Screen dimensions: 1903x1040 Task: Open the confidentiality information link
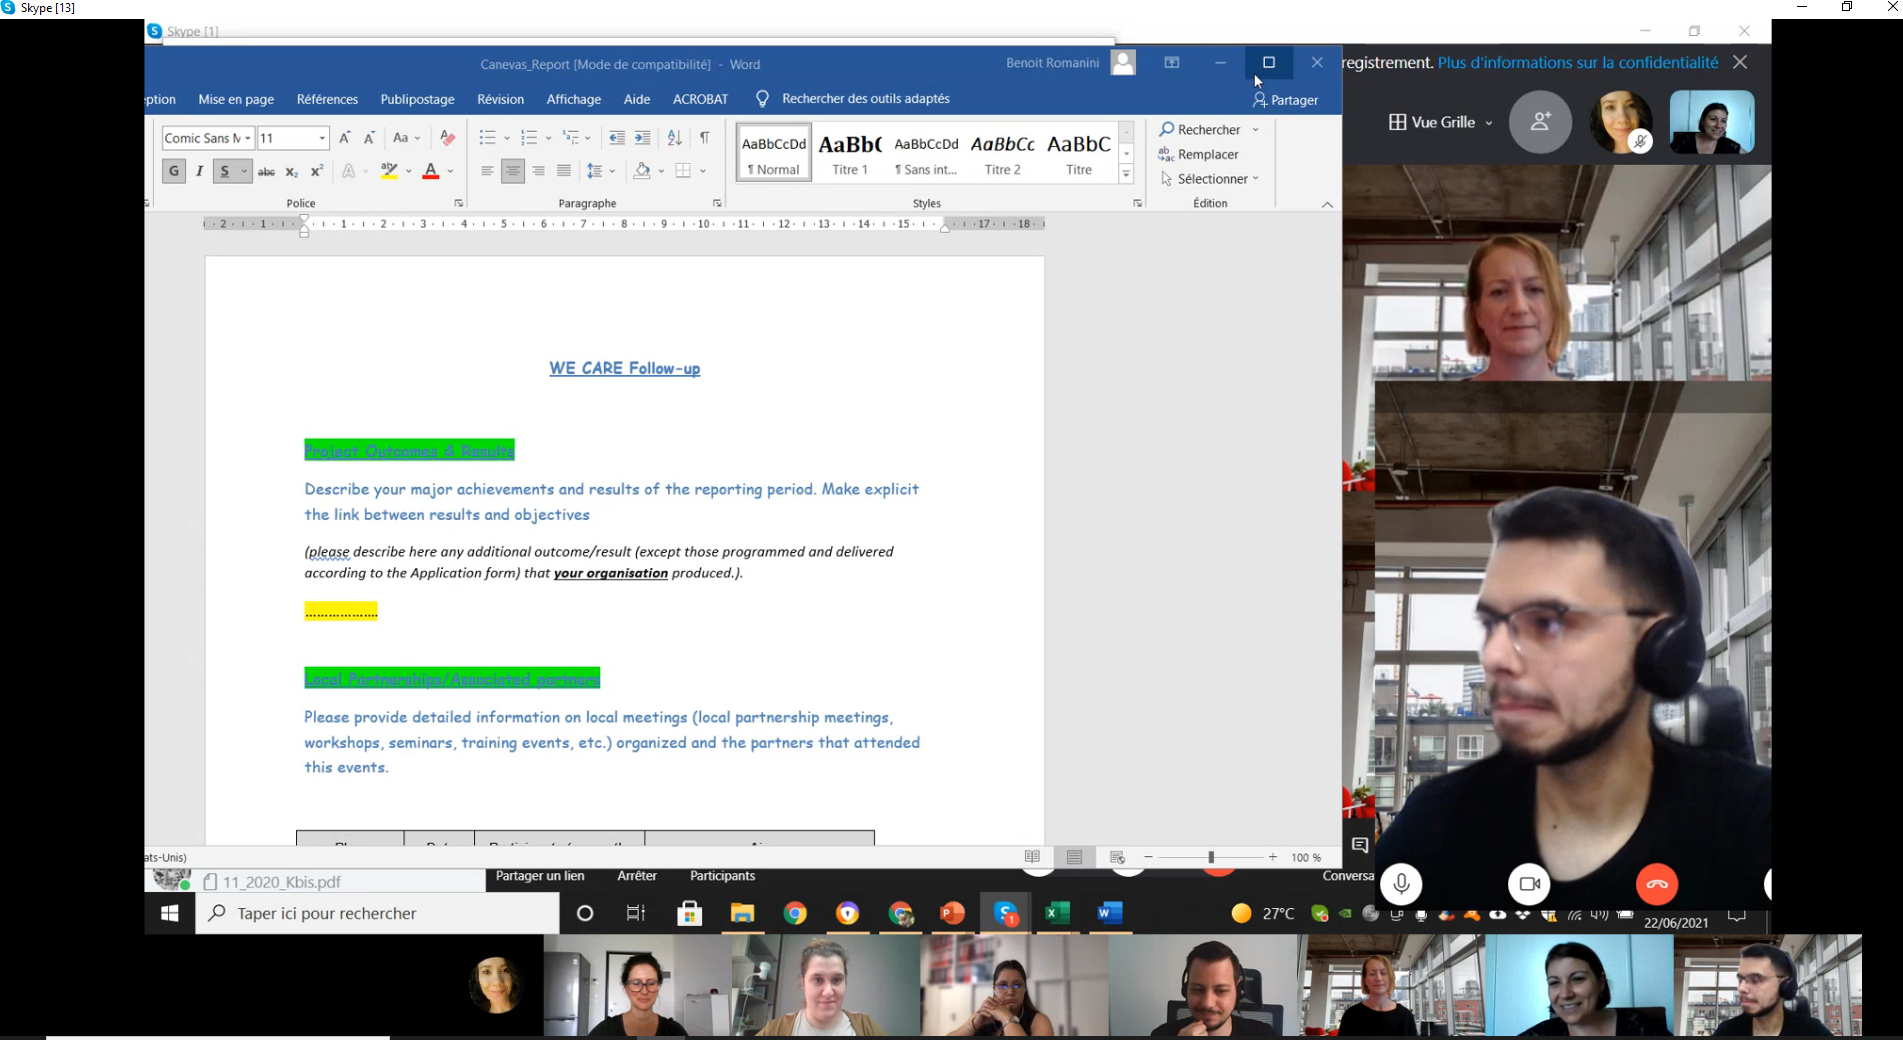pyautogui.click(x=1577, y=62)
